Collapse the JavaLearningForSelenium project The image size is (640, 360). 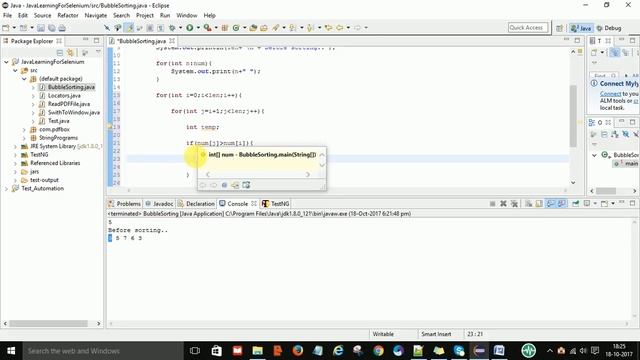click(6, 62)
